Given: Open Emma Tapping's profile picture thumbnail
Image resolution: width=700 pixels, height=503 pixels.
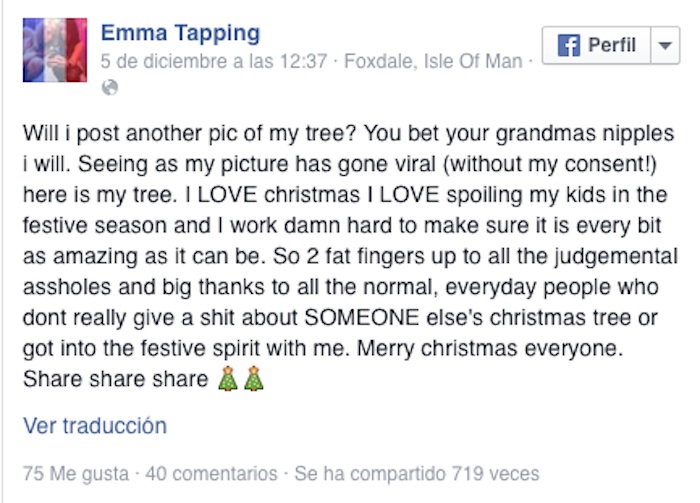Looking at the screenshot, I should click(55, 50).
